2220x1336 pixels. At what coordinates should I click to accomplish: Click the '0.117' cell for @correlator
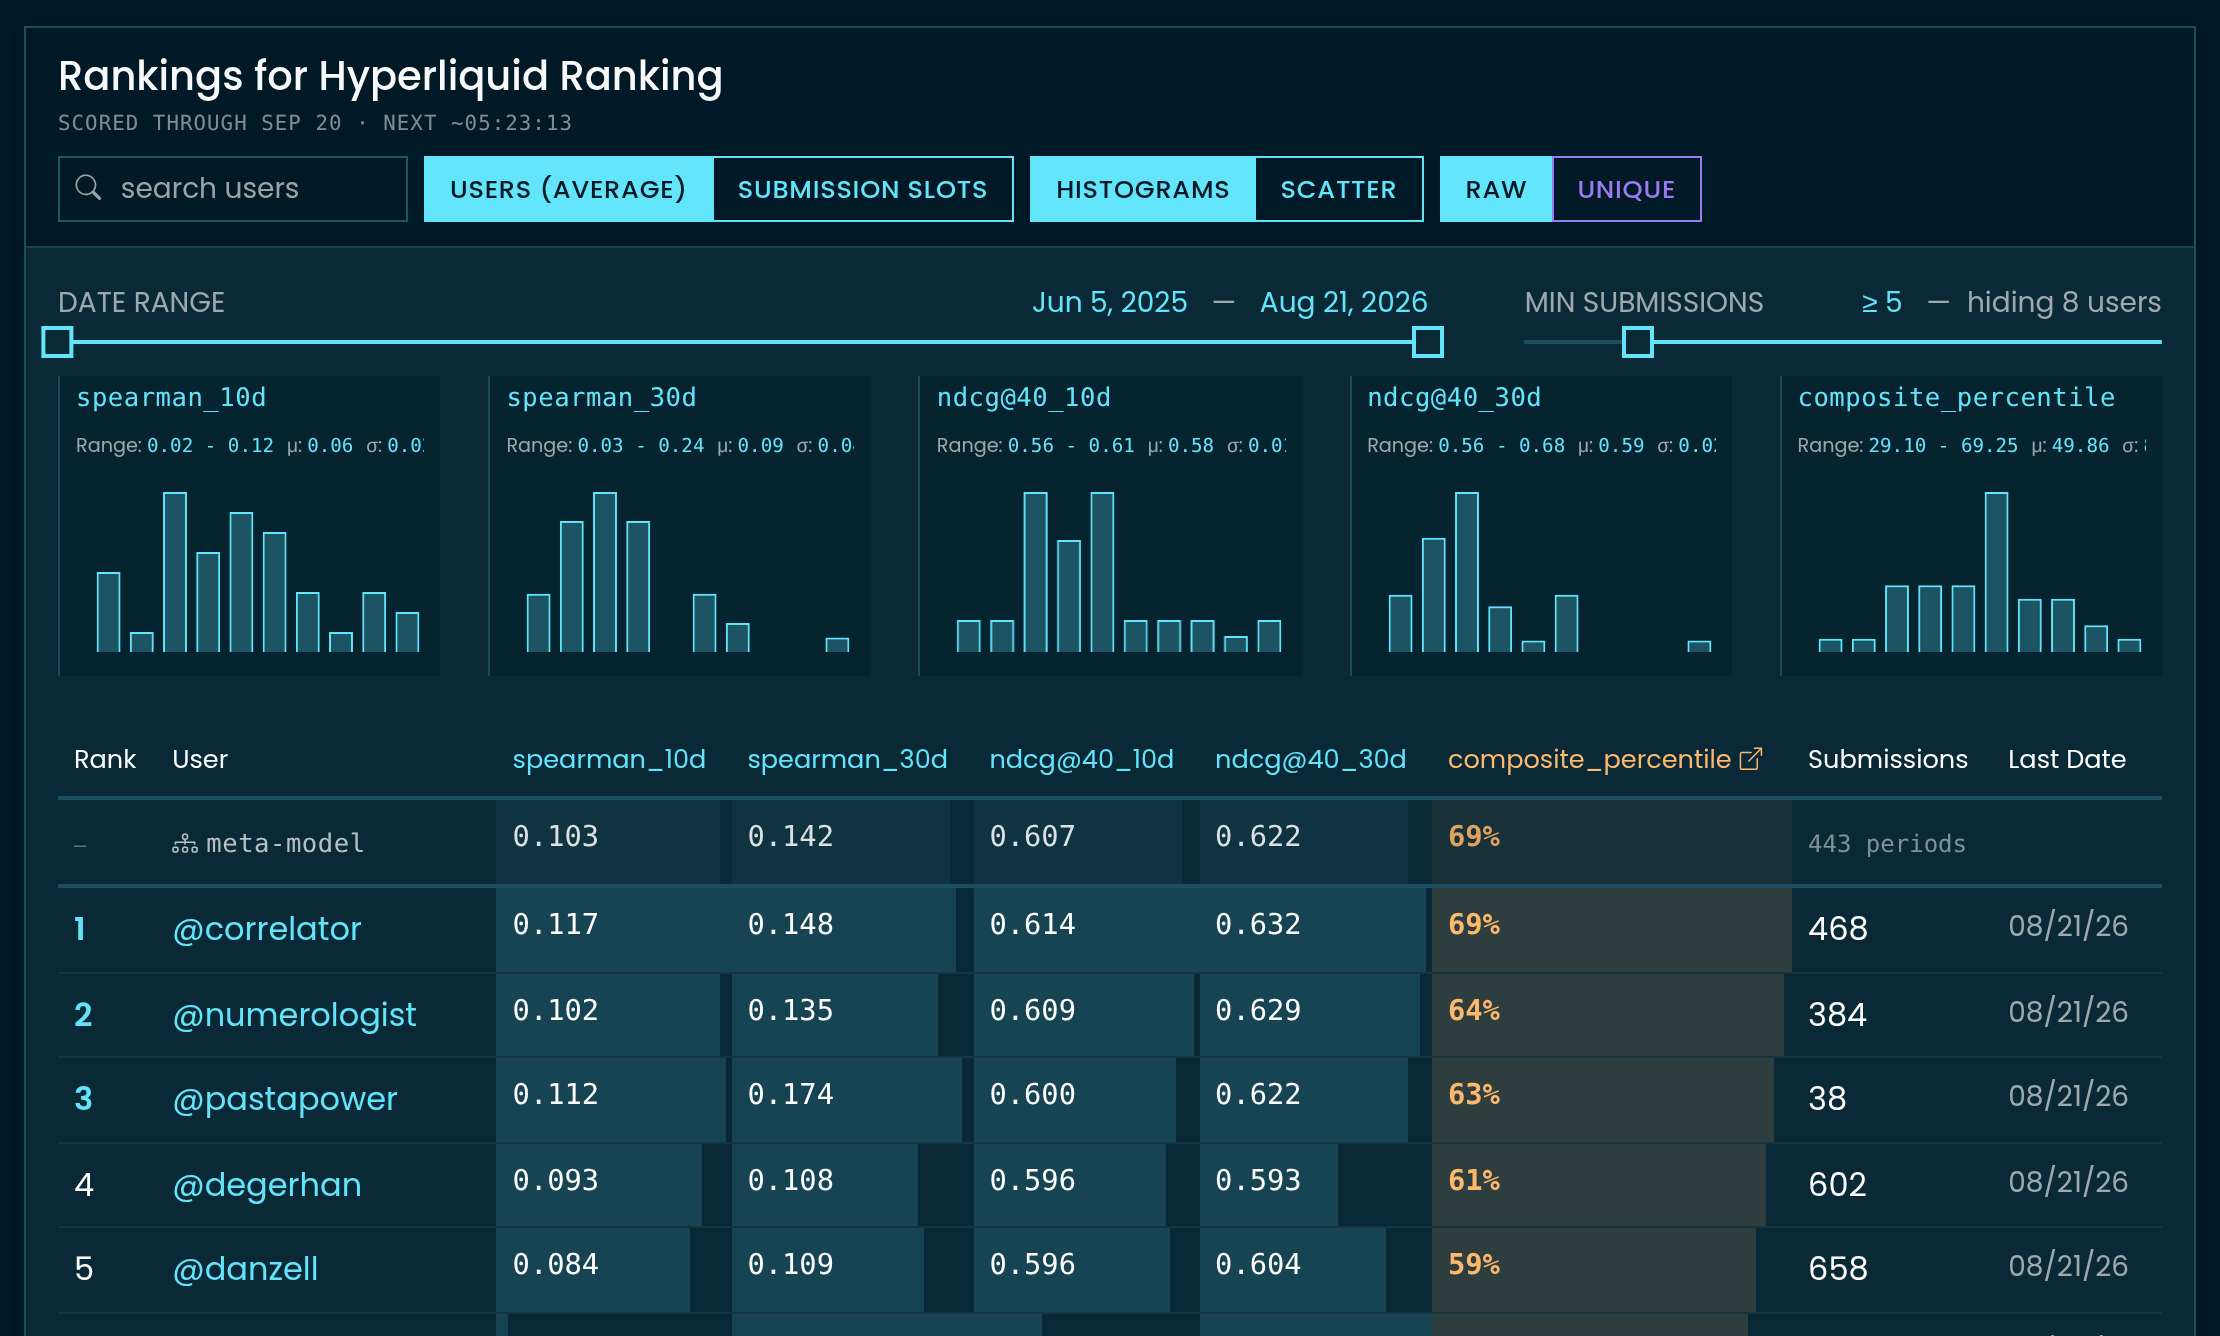coord(555,924)
